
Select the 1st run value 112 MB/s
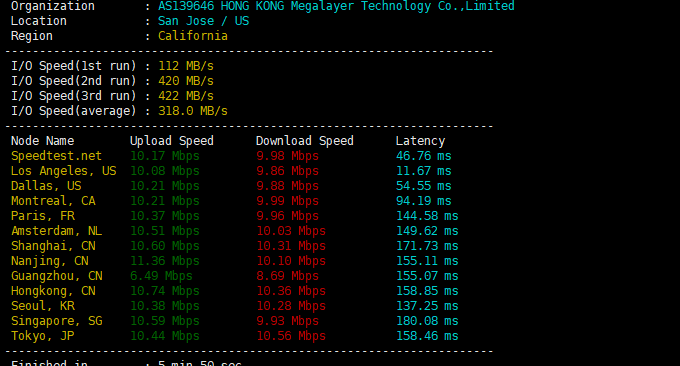tap(186, 66)
